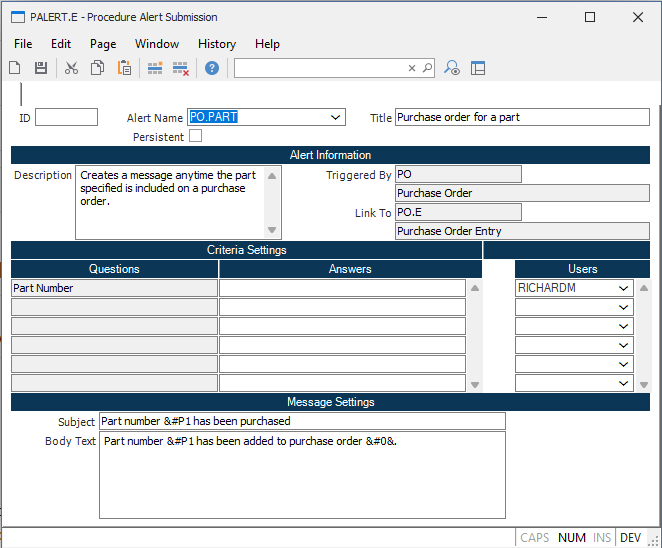Click the ID input field
662x548 pixels.
point(66,117)
